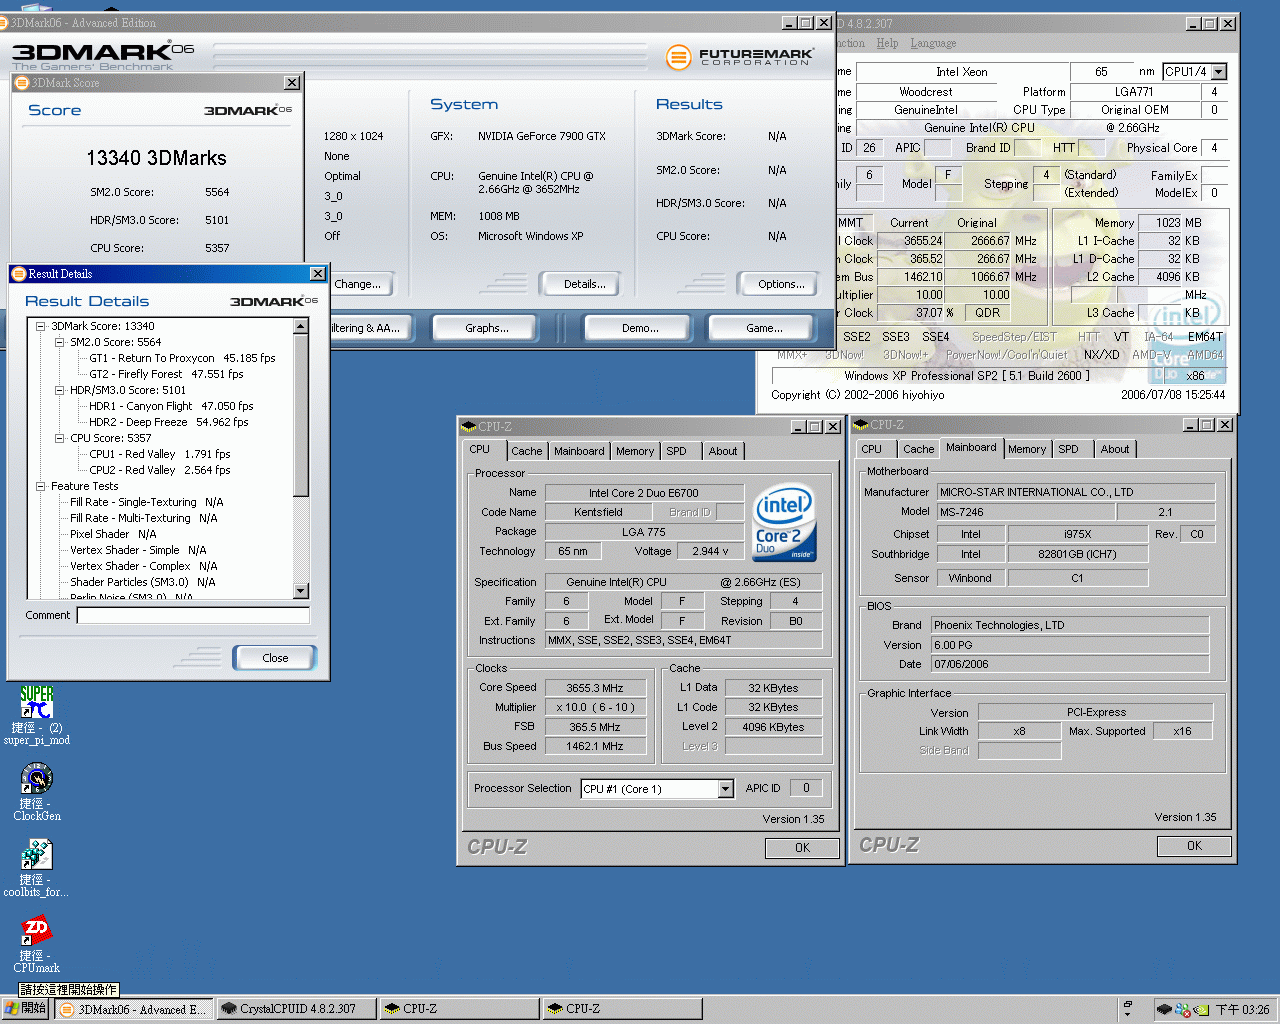Click the Intel Core 2 Duo logo in CPU-Z
Image resolution: width=1280 pixels, height=1024 pixels.
pos(784,522)
